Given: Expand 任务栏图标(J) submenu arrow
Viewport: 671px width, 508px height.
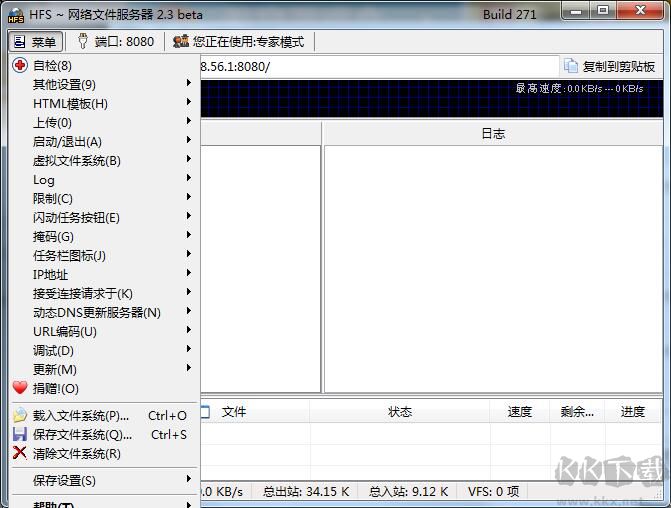Looking at the screenshot, I should coord(189,254).
